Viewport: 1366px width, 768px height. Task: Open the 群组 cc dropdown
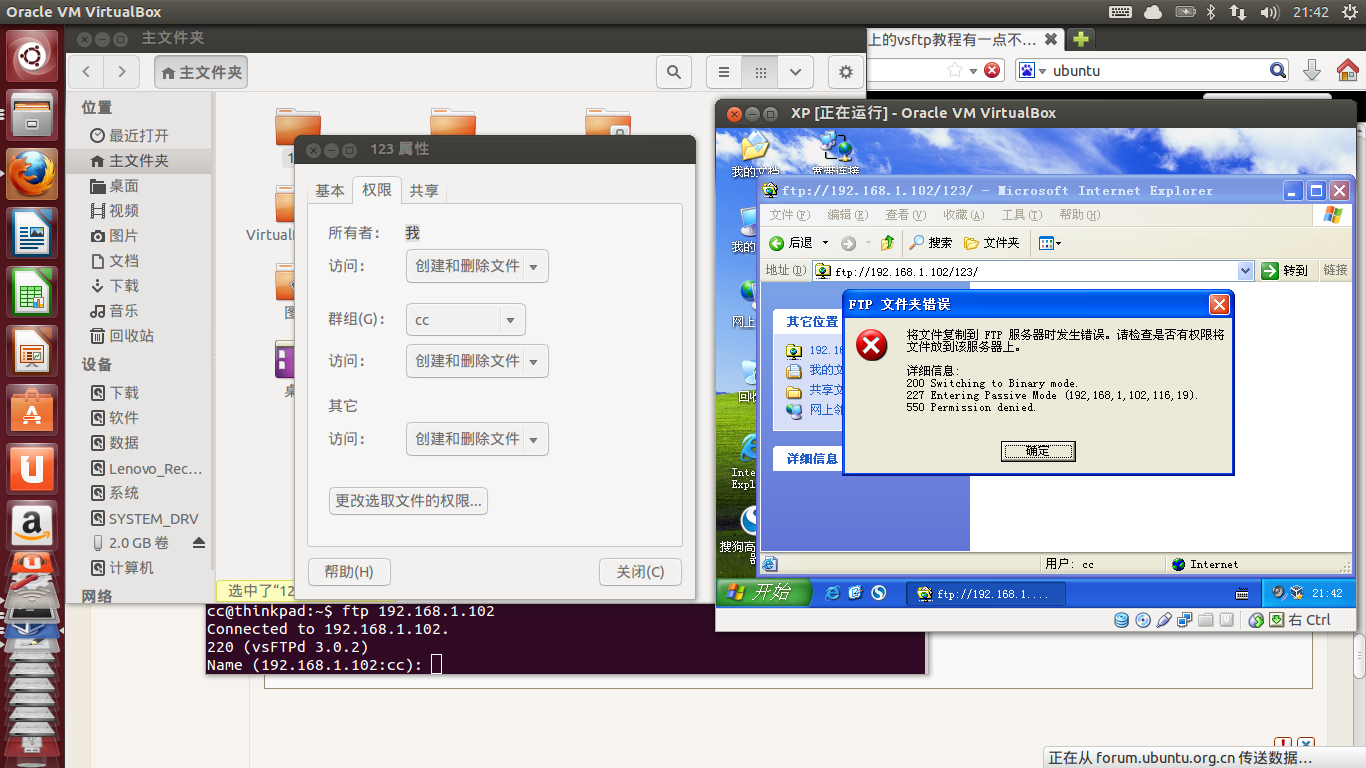466,320
